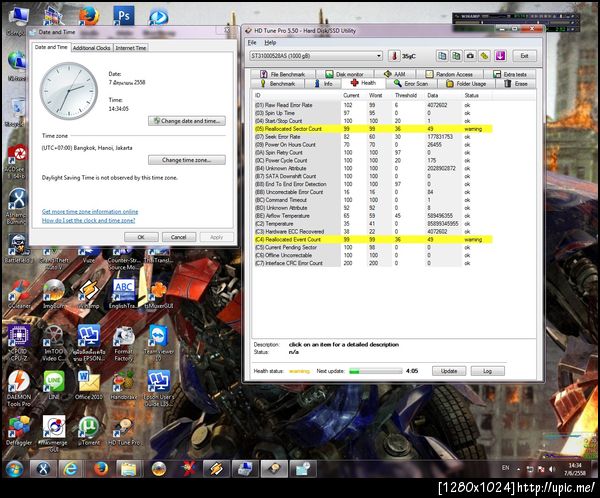Open the tsMuxerGUI desktop icon

point(158,295)
